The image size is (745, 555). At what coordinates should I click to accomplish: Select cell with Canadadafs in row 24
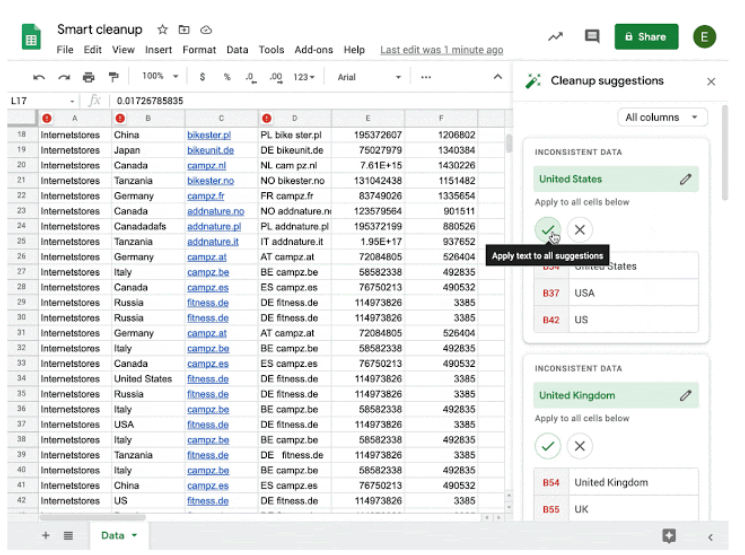148,226
